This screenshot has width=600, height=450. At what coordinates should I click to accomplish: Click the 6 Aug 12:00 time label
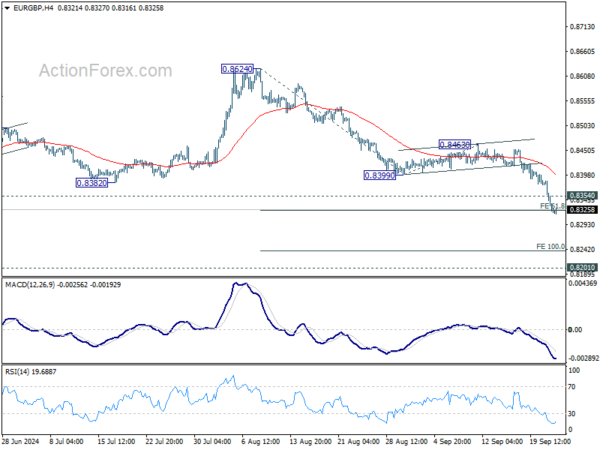tap(261, 441)
